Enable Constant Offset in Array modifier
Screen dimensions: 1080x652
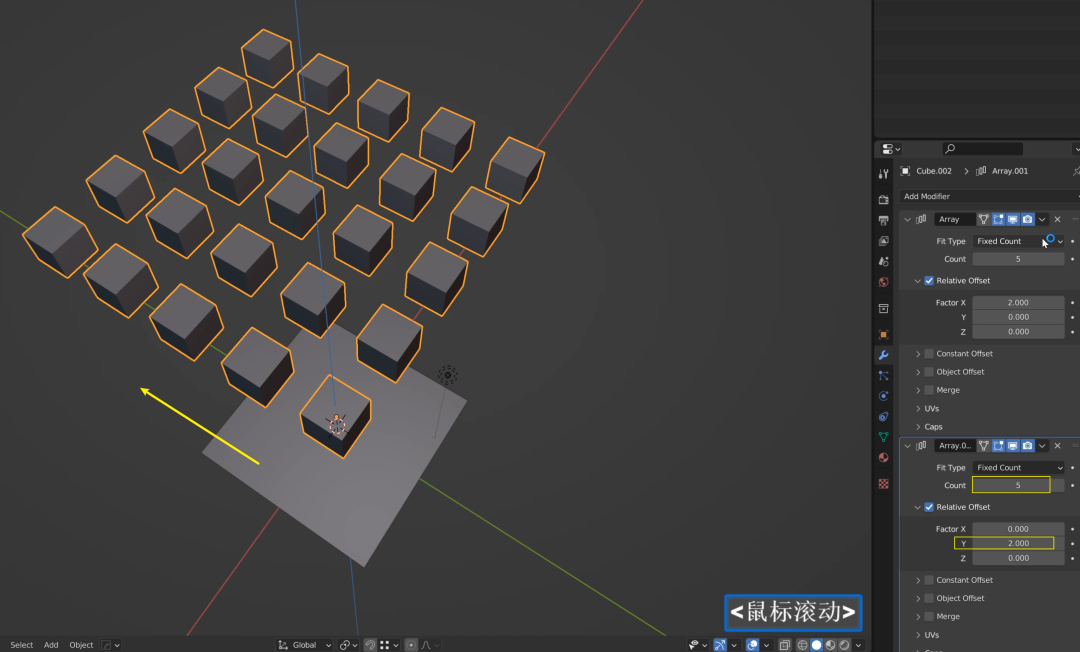click(x=929, y=353)
